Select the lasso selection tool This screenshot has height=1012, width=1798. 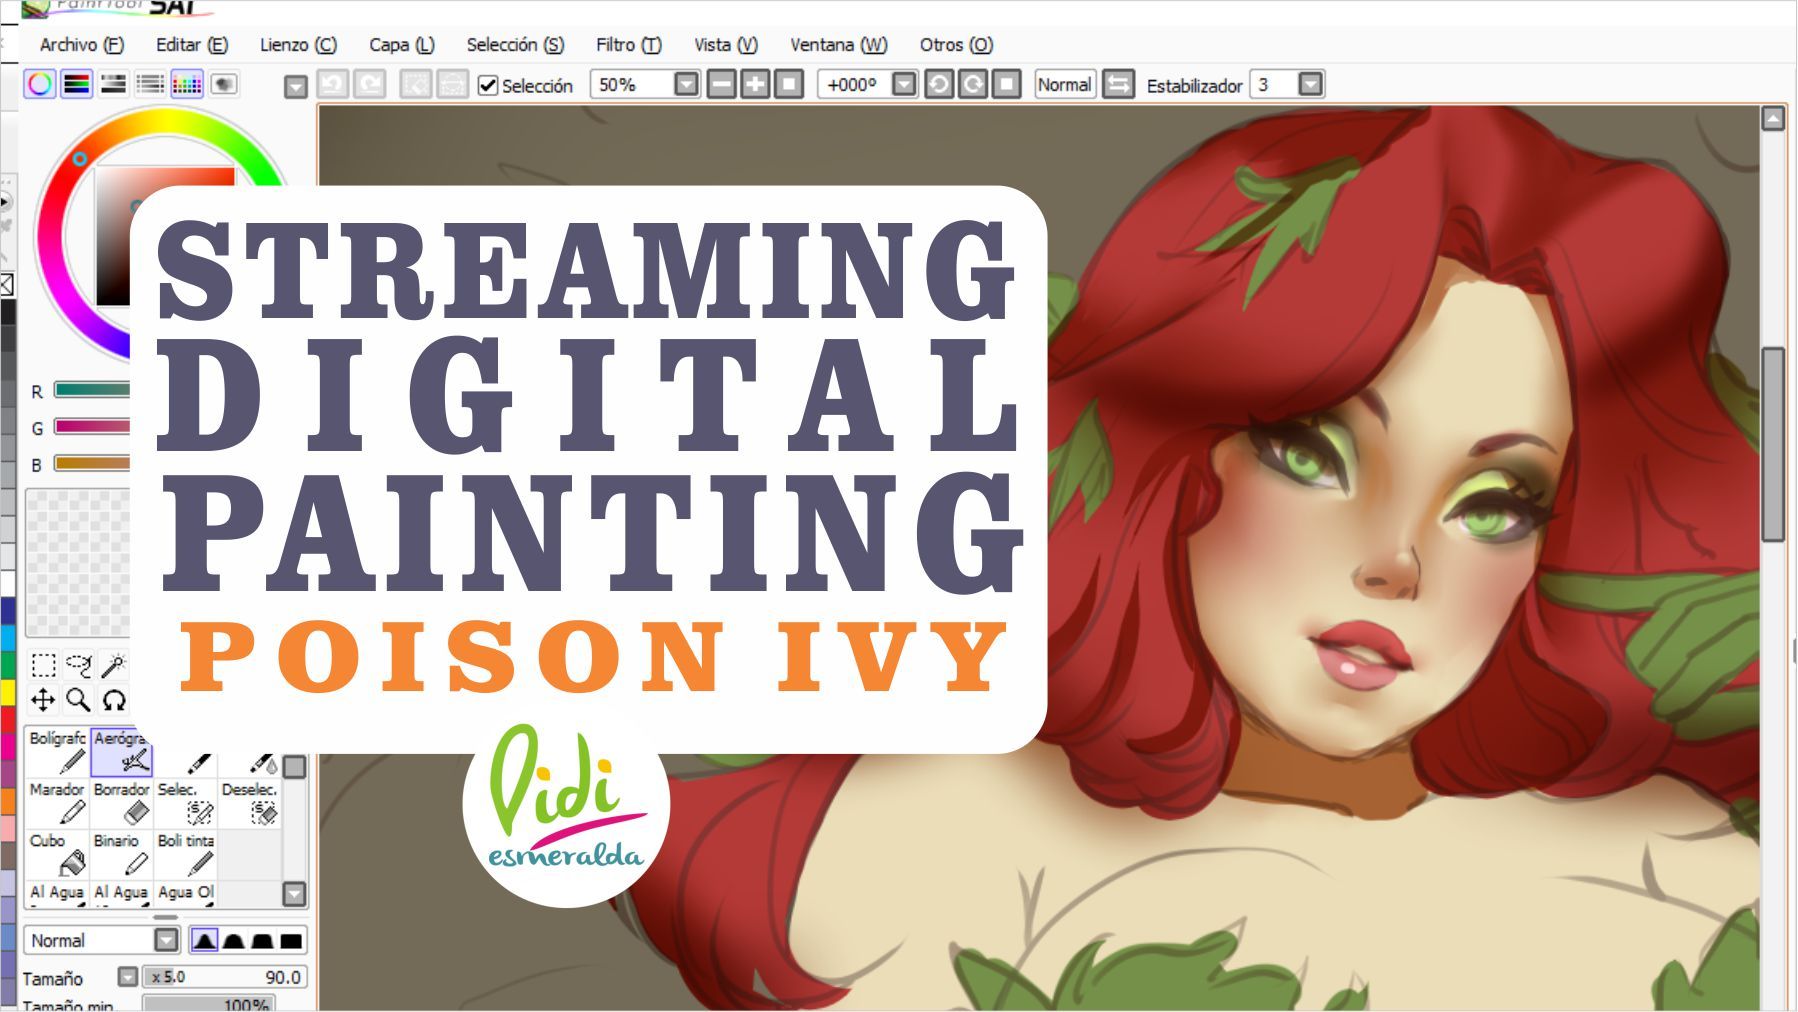(78, 665)
